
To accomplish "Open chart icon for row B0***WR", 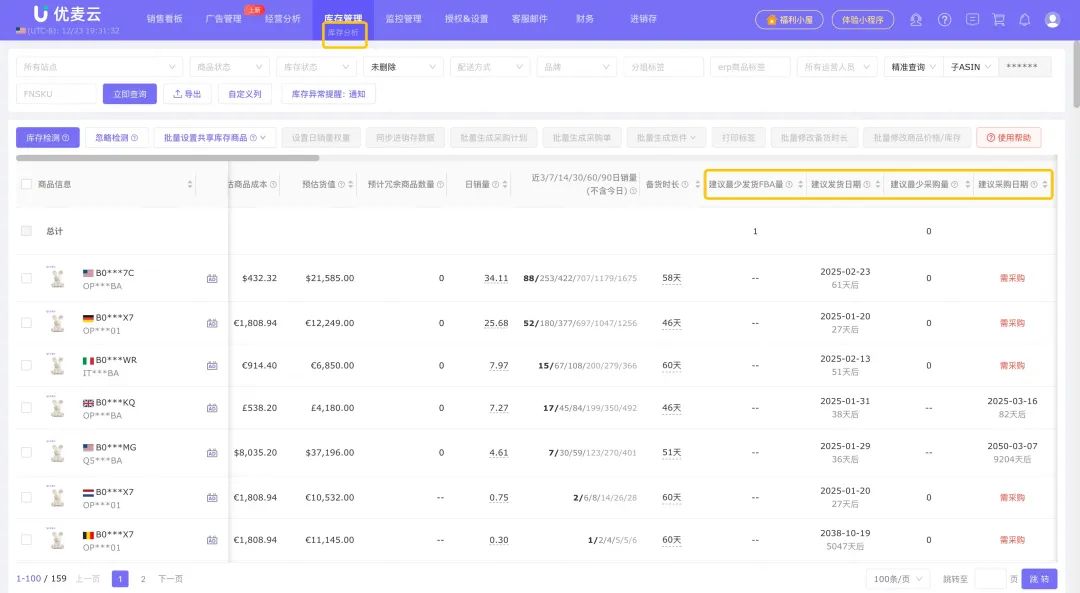I will pos(212,366).
